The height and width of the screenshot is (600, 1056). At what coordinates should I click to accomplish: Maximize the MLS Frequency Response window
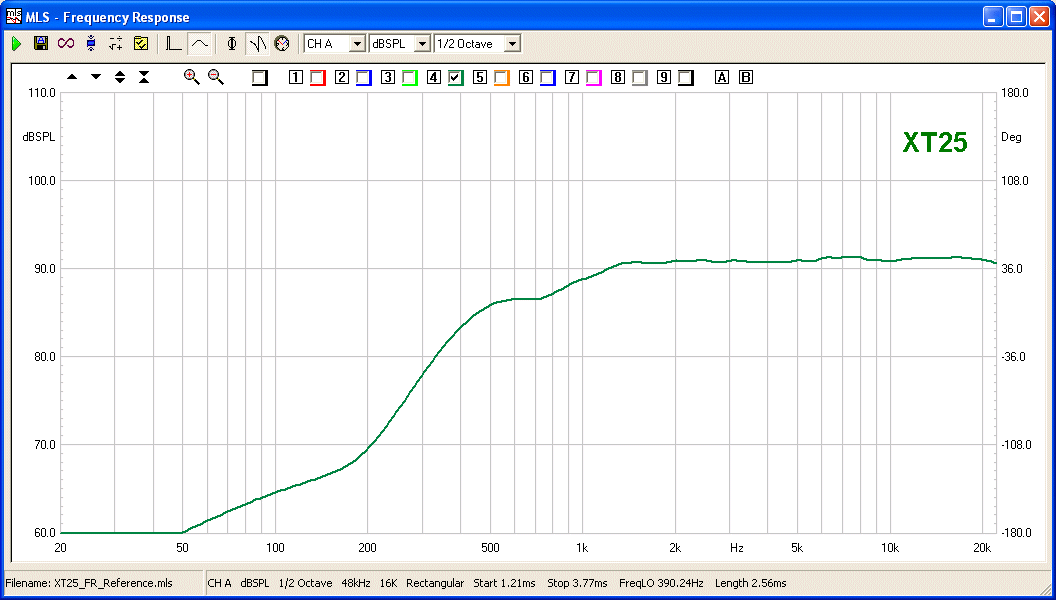[x=1016, y=17]
